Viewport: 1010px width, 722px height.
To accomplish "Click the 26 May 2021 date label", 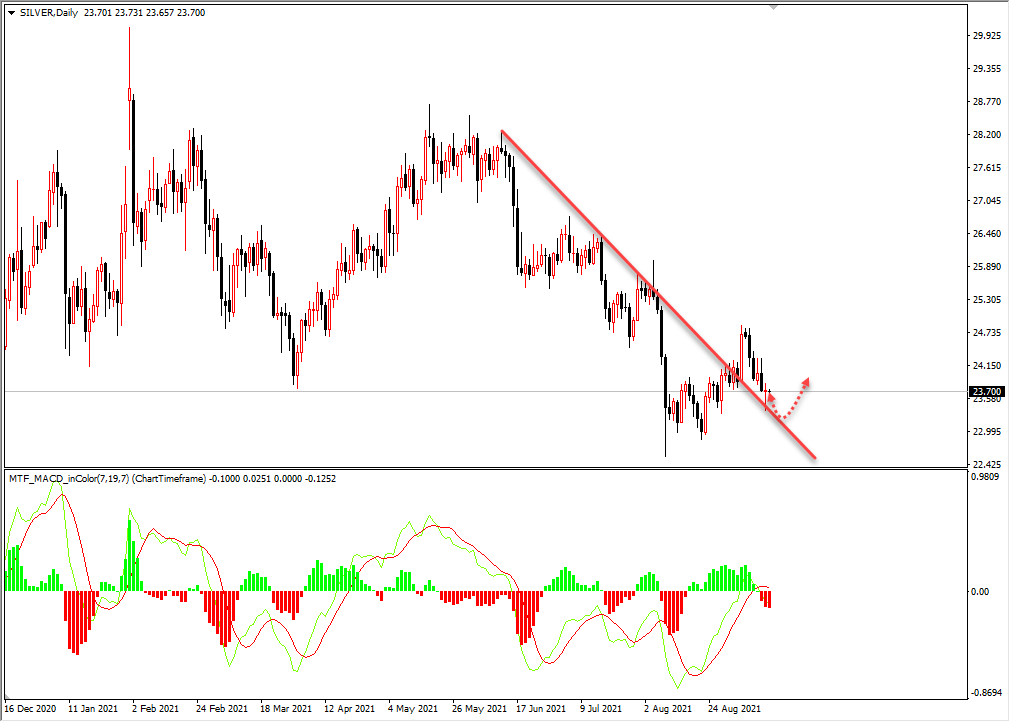I will tap(479, 708).
